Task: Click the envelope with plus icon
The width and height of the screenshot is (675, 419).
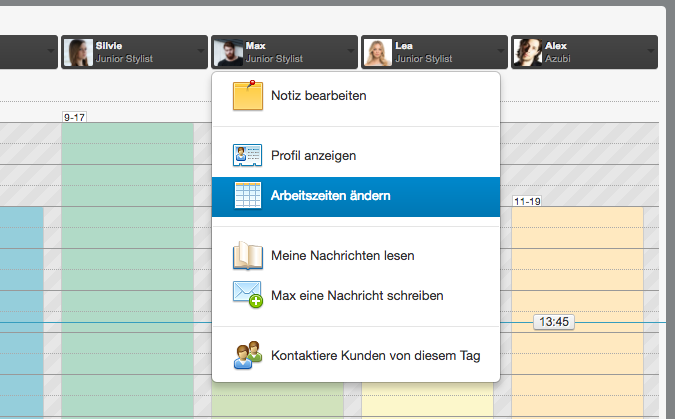Action: [248, 295]
